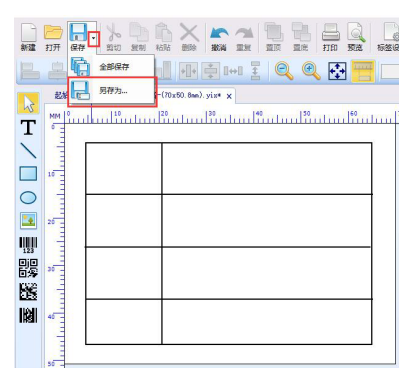
Task: Choose 全部保存 from the save menu
Action: point(112,67)
